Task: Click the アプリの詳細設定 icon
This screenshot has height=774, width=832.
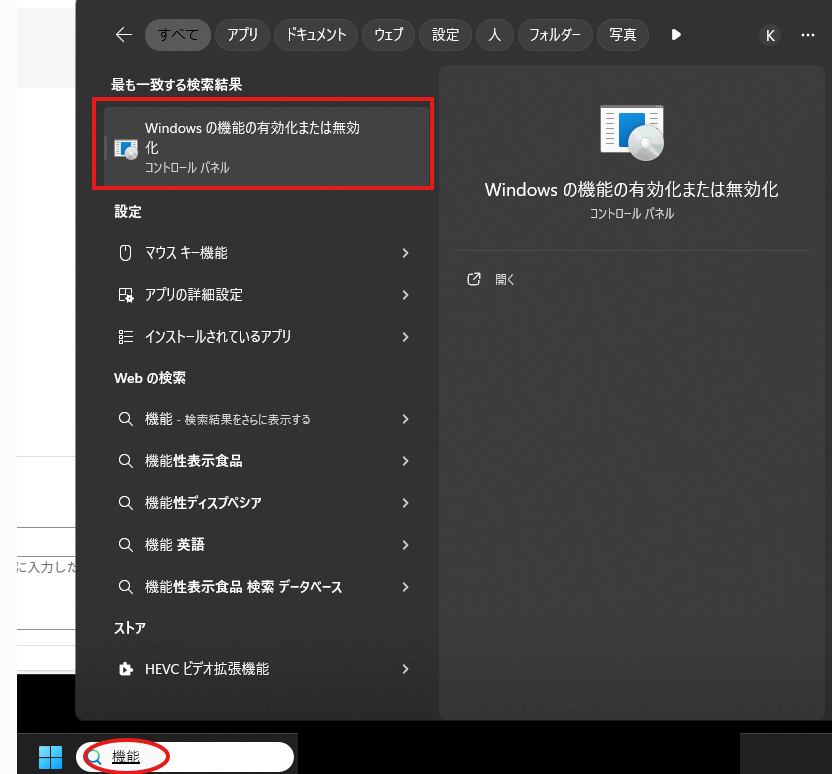Action: [x=126, y=295]
